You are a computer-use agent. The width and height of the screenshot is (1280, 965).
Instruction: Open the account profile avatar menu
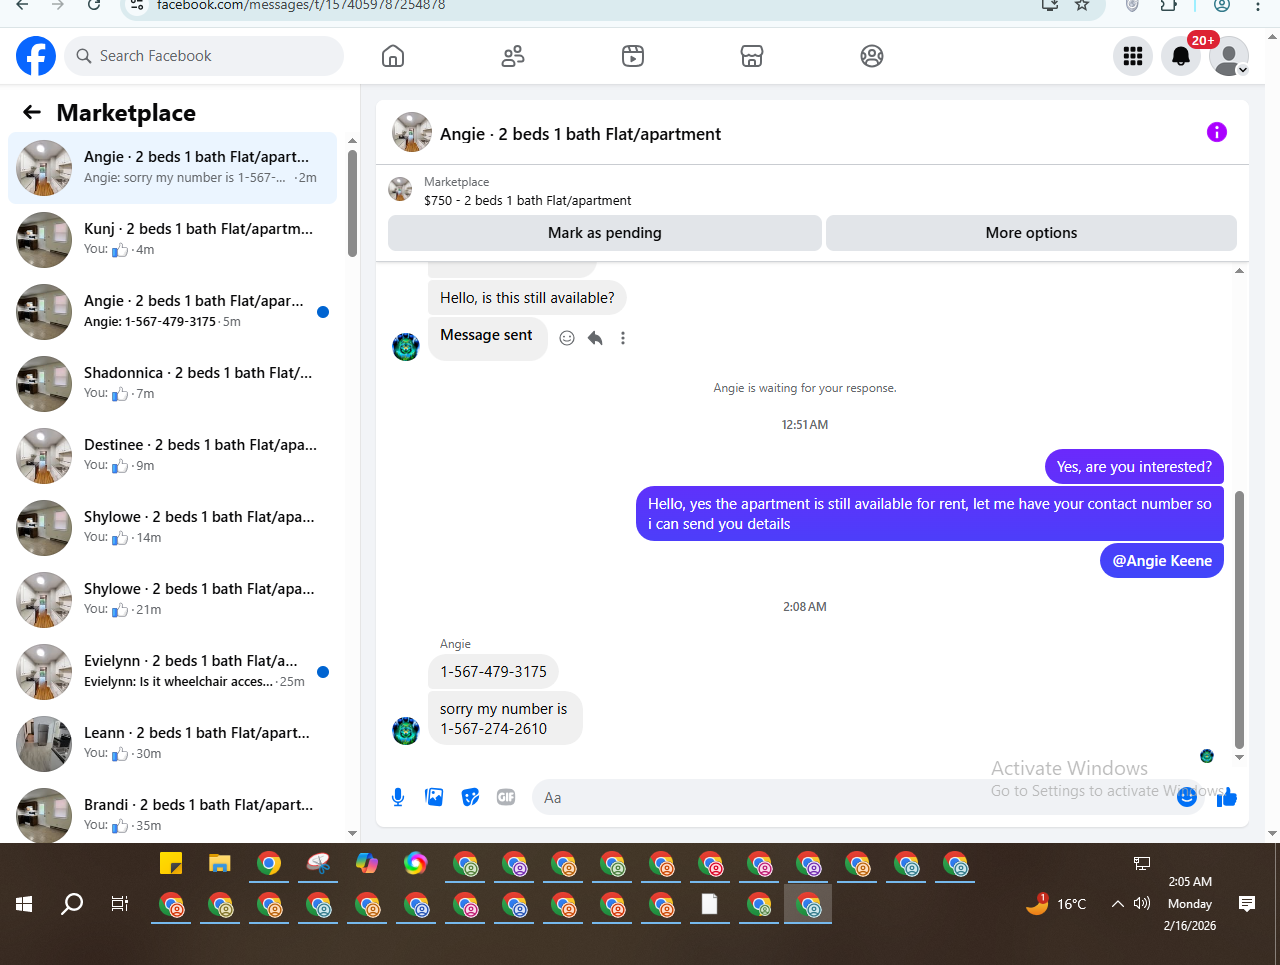click(x=1229, y=56)
